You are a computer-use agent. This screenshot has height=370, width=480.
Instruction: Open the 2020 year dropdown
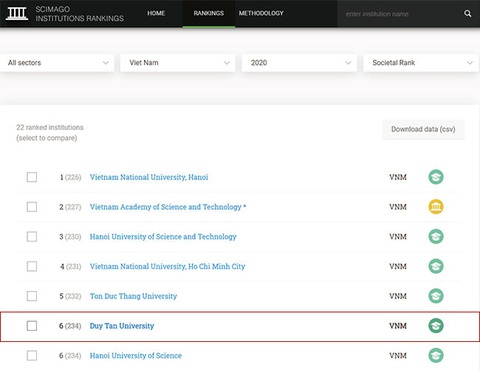[299, 63]
